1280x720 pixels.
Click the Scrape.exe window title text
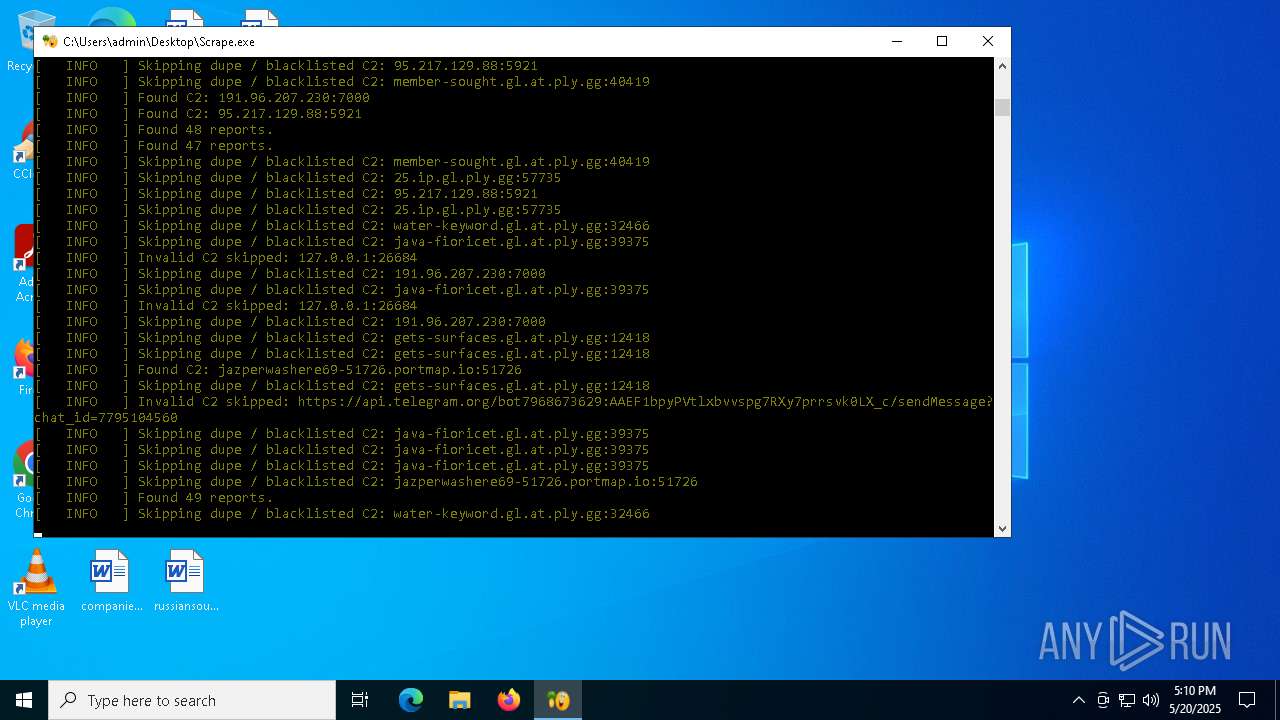pyautogui.click(x=159, y=42)
